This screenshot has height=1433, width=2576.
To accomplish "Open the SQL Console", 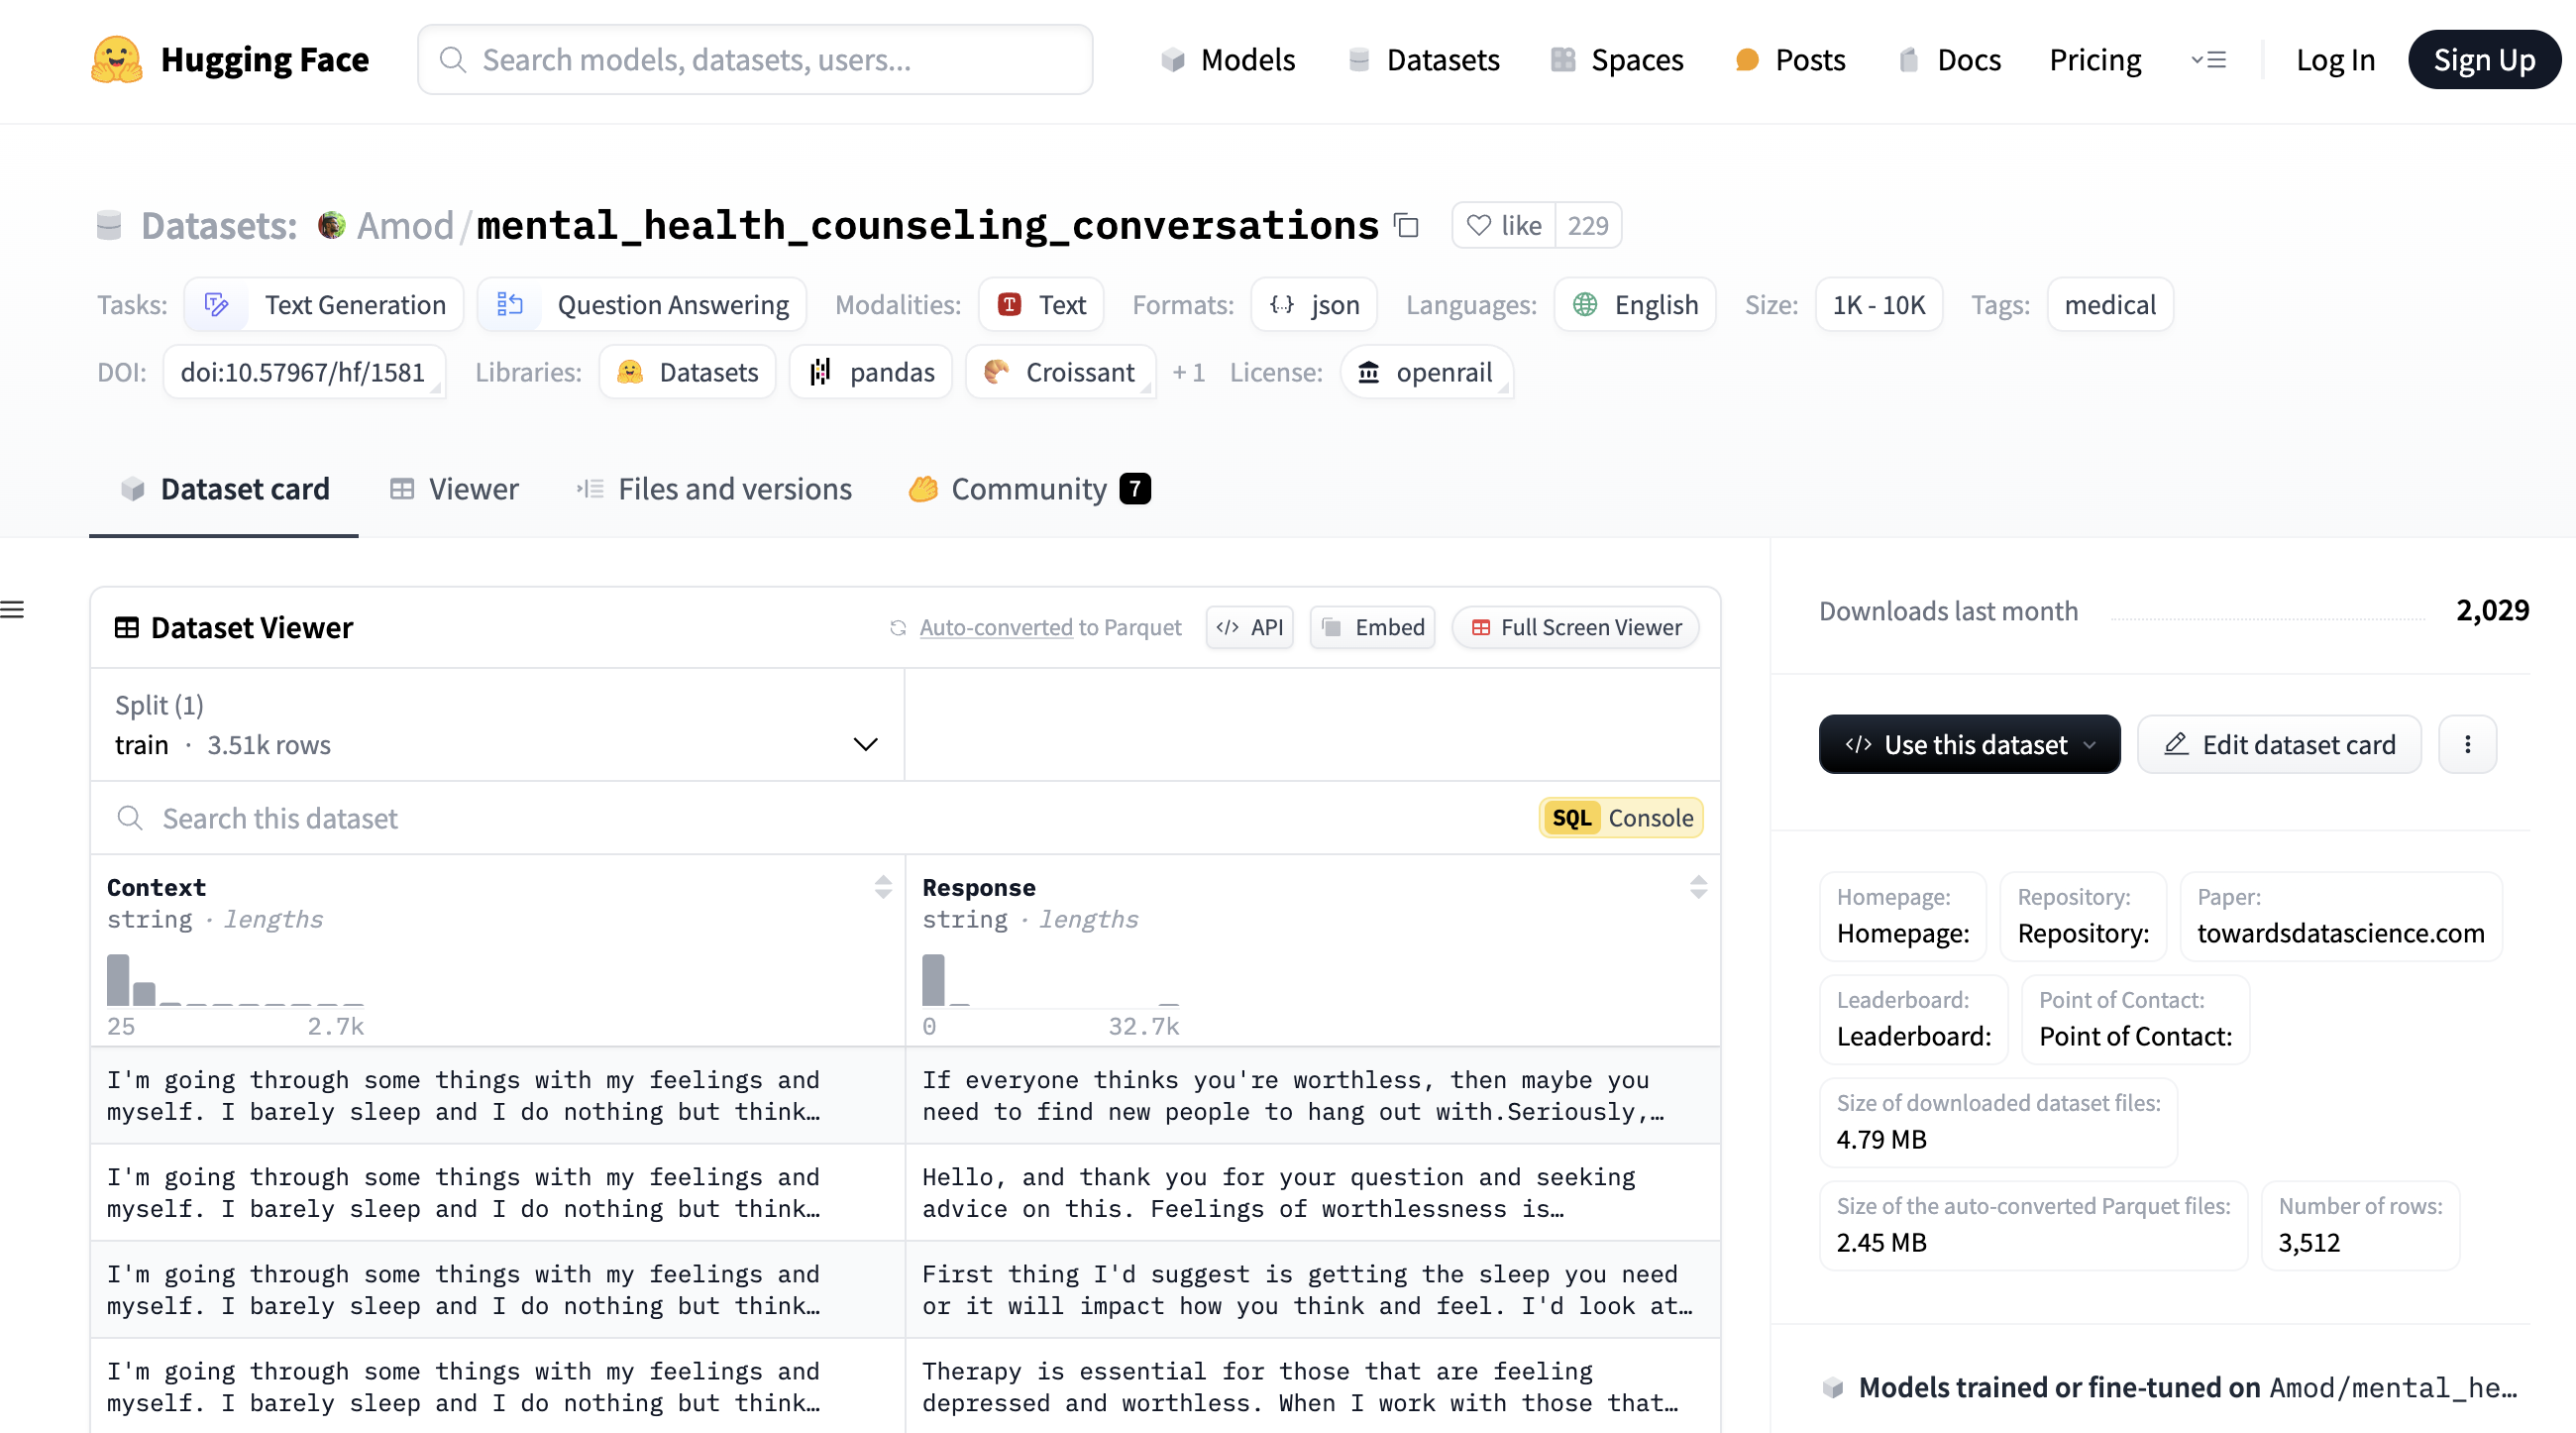I will [1621, 818].
